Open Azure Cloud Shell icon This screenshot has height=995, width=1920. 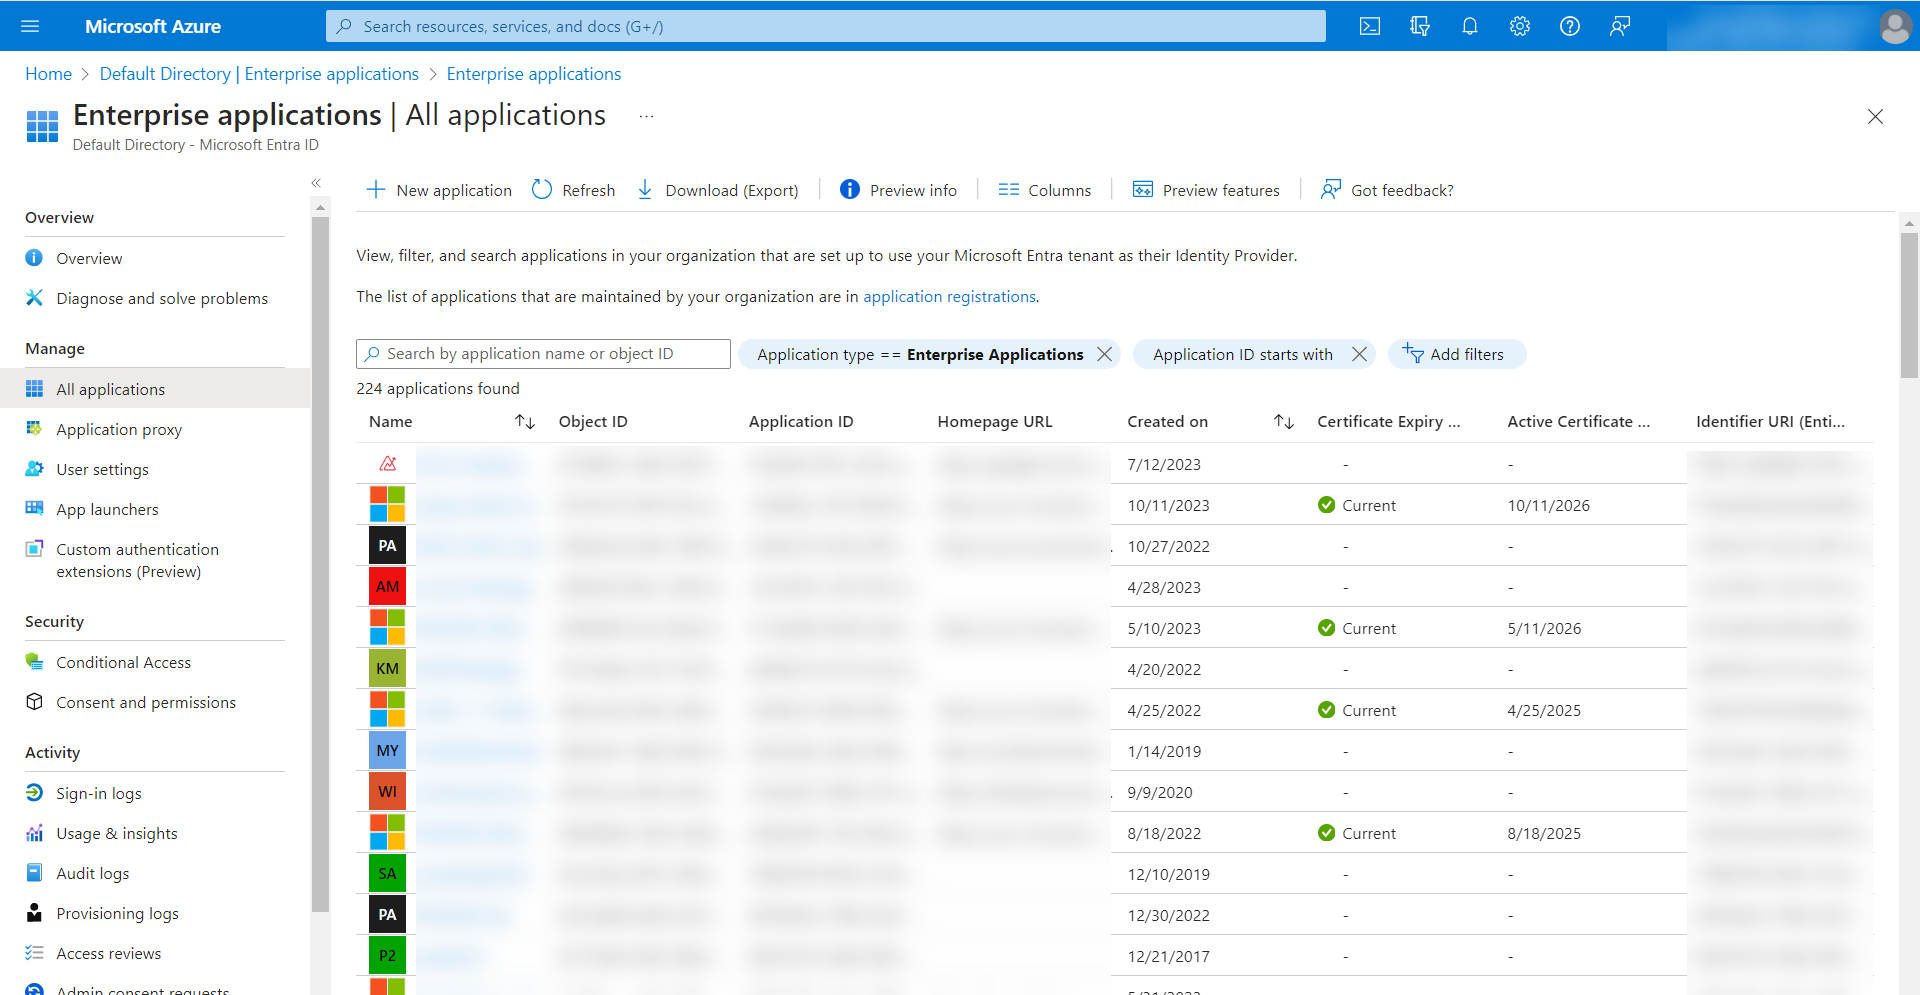coord(1369,26)
